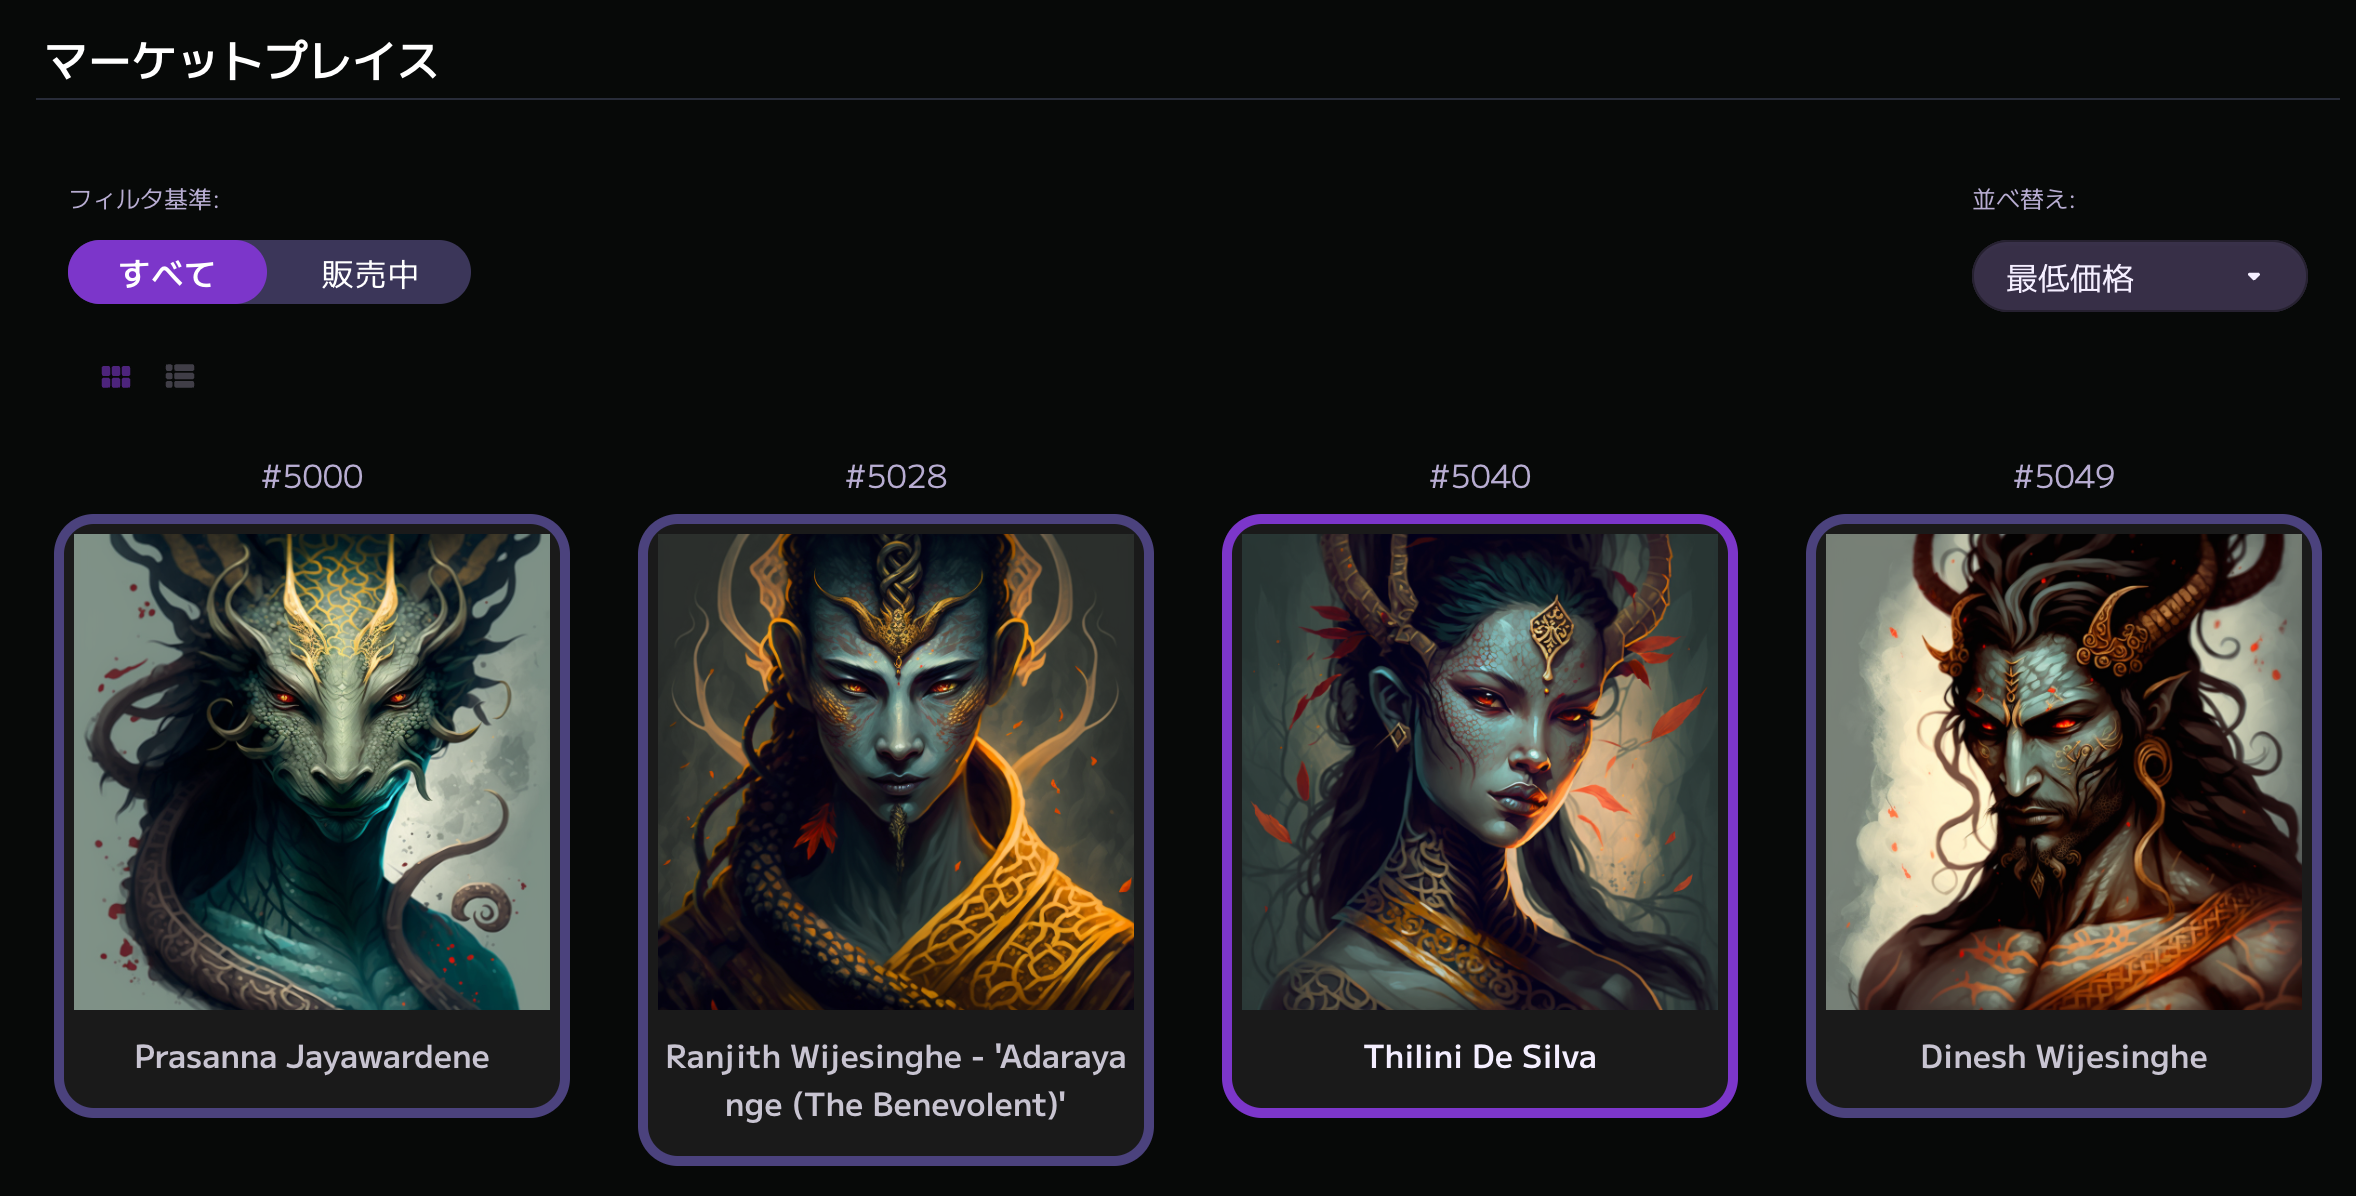Open the Dinesh Wijesinghe artwork thumbnail

tap(2064, 772)
